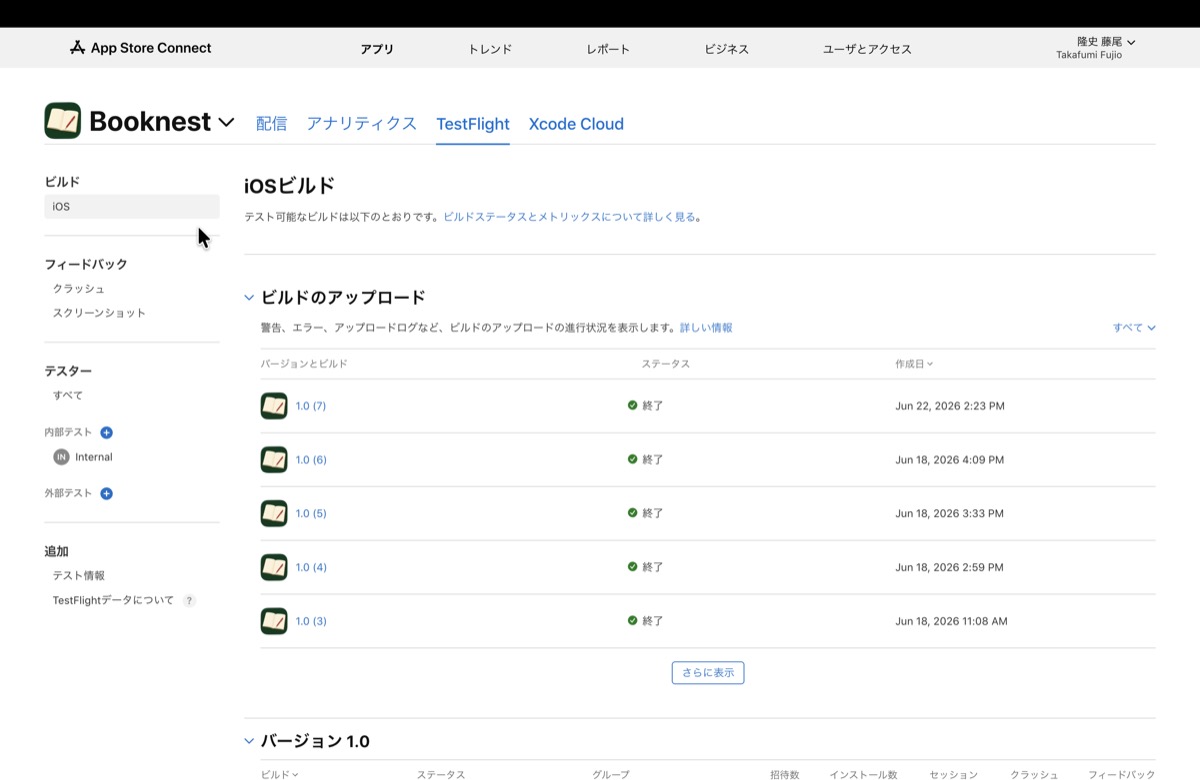The height and width of the screenshot is (780, 1200).
Task: Click the インストール数 column header
Action: (x=863, y=775)
